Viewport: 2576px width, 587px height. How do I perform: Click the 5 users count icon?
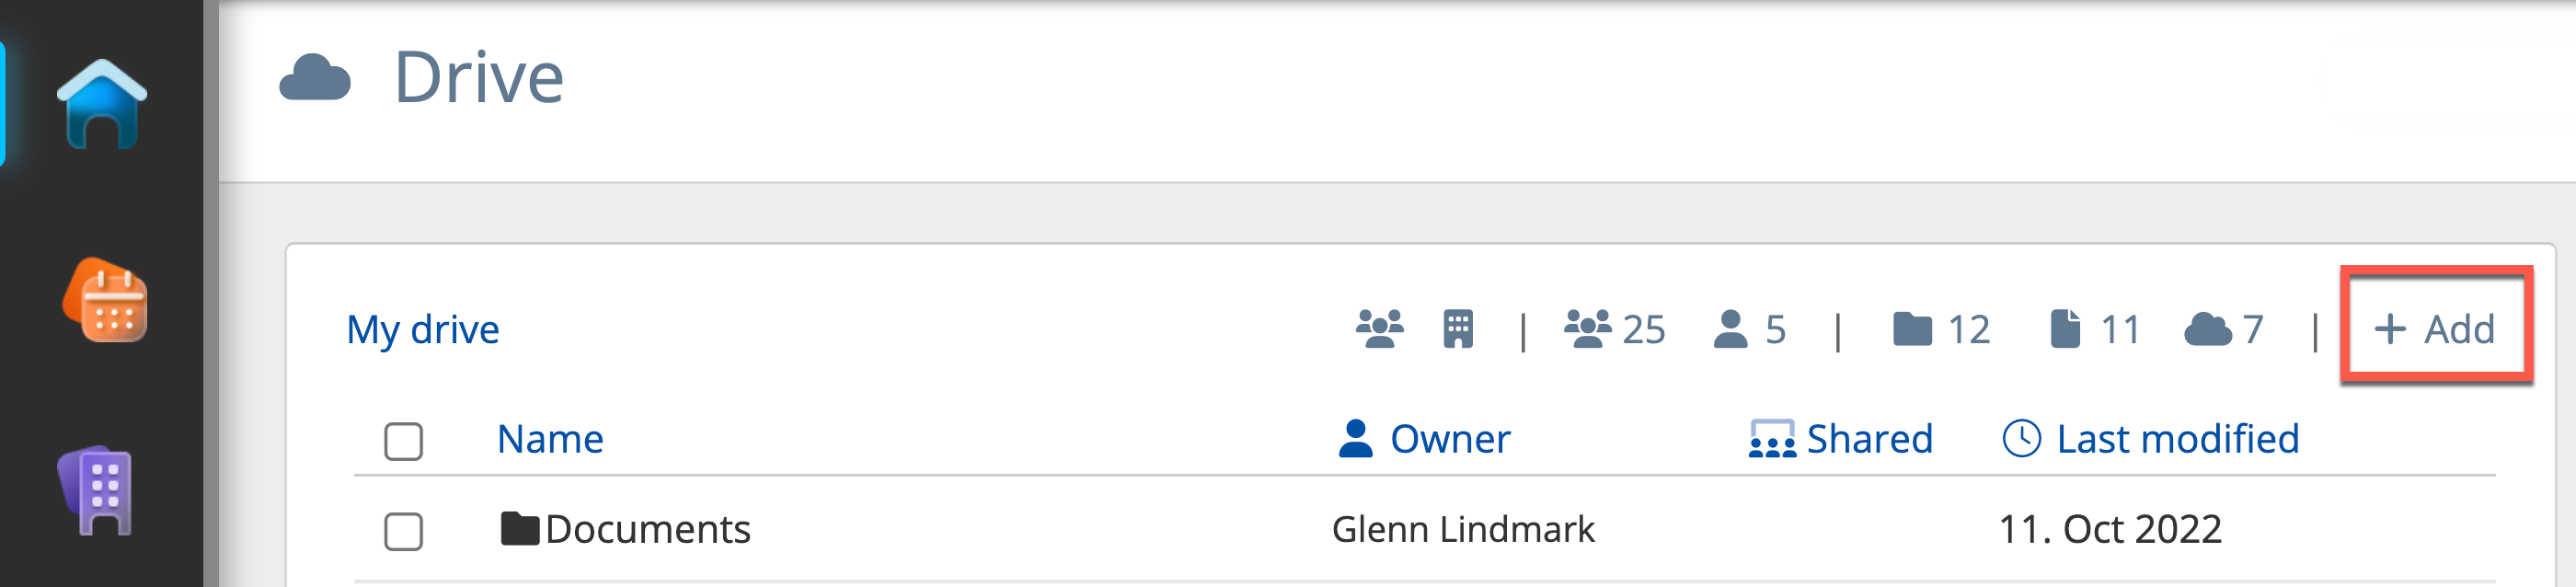[1730, 329]
